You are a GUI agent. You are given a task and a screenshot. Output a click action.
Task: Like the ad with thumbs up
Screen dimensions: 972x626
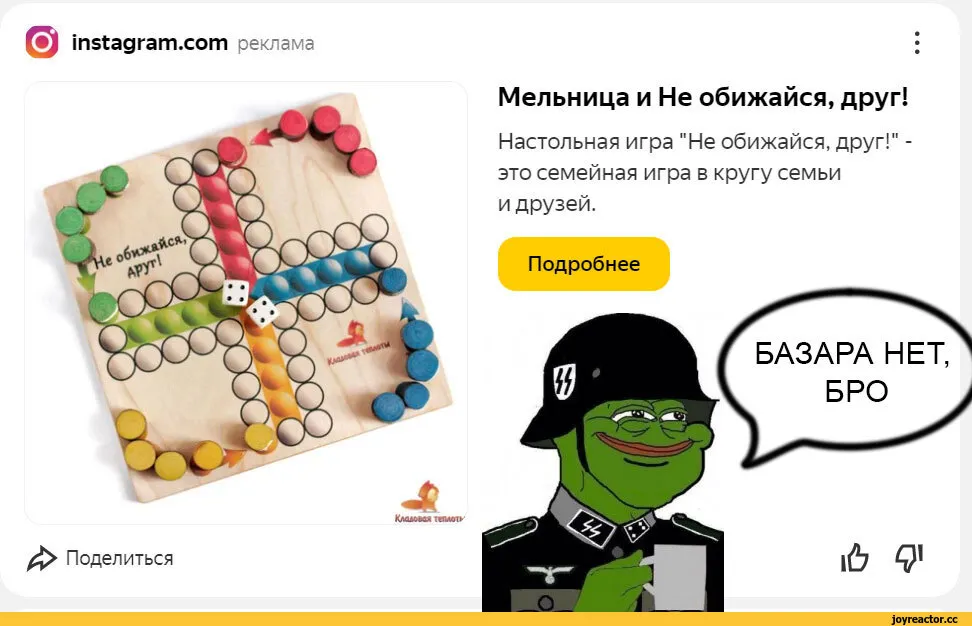855,557
